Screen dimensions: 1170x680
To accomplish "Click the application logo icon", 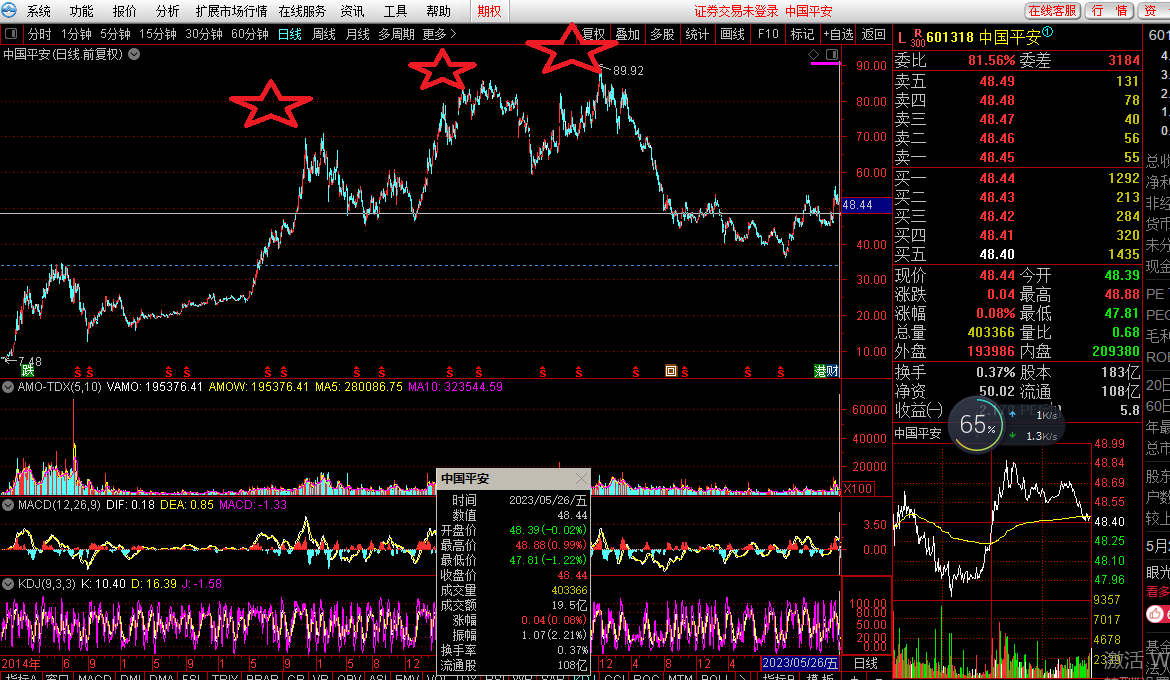I will [x=10, y=10].
